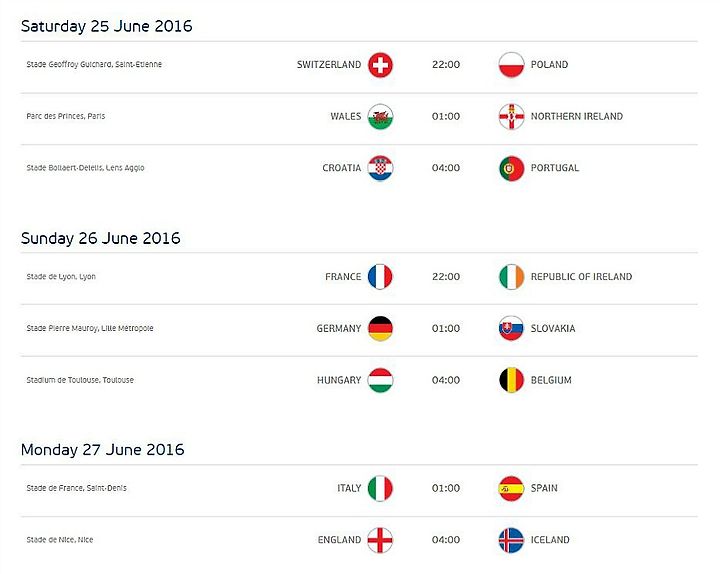Screen dimensions: 720x574
Task: Select the Germany flag icon
Action: (380, 328)
